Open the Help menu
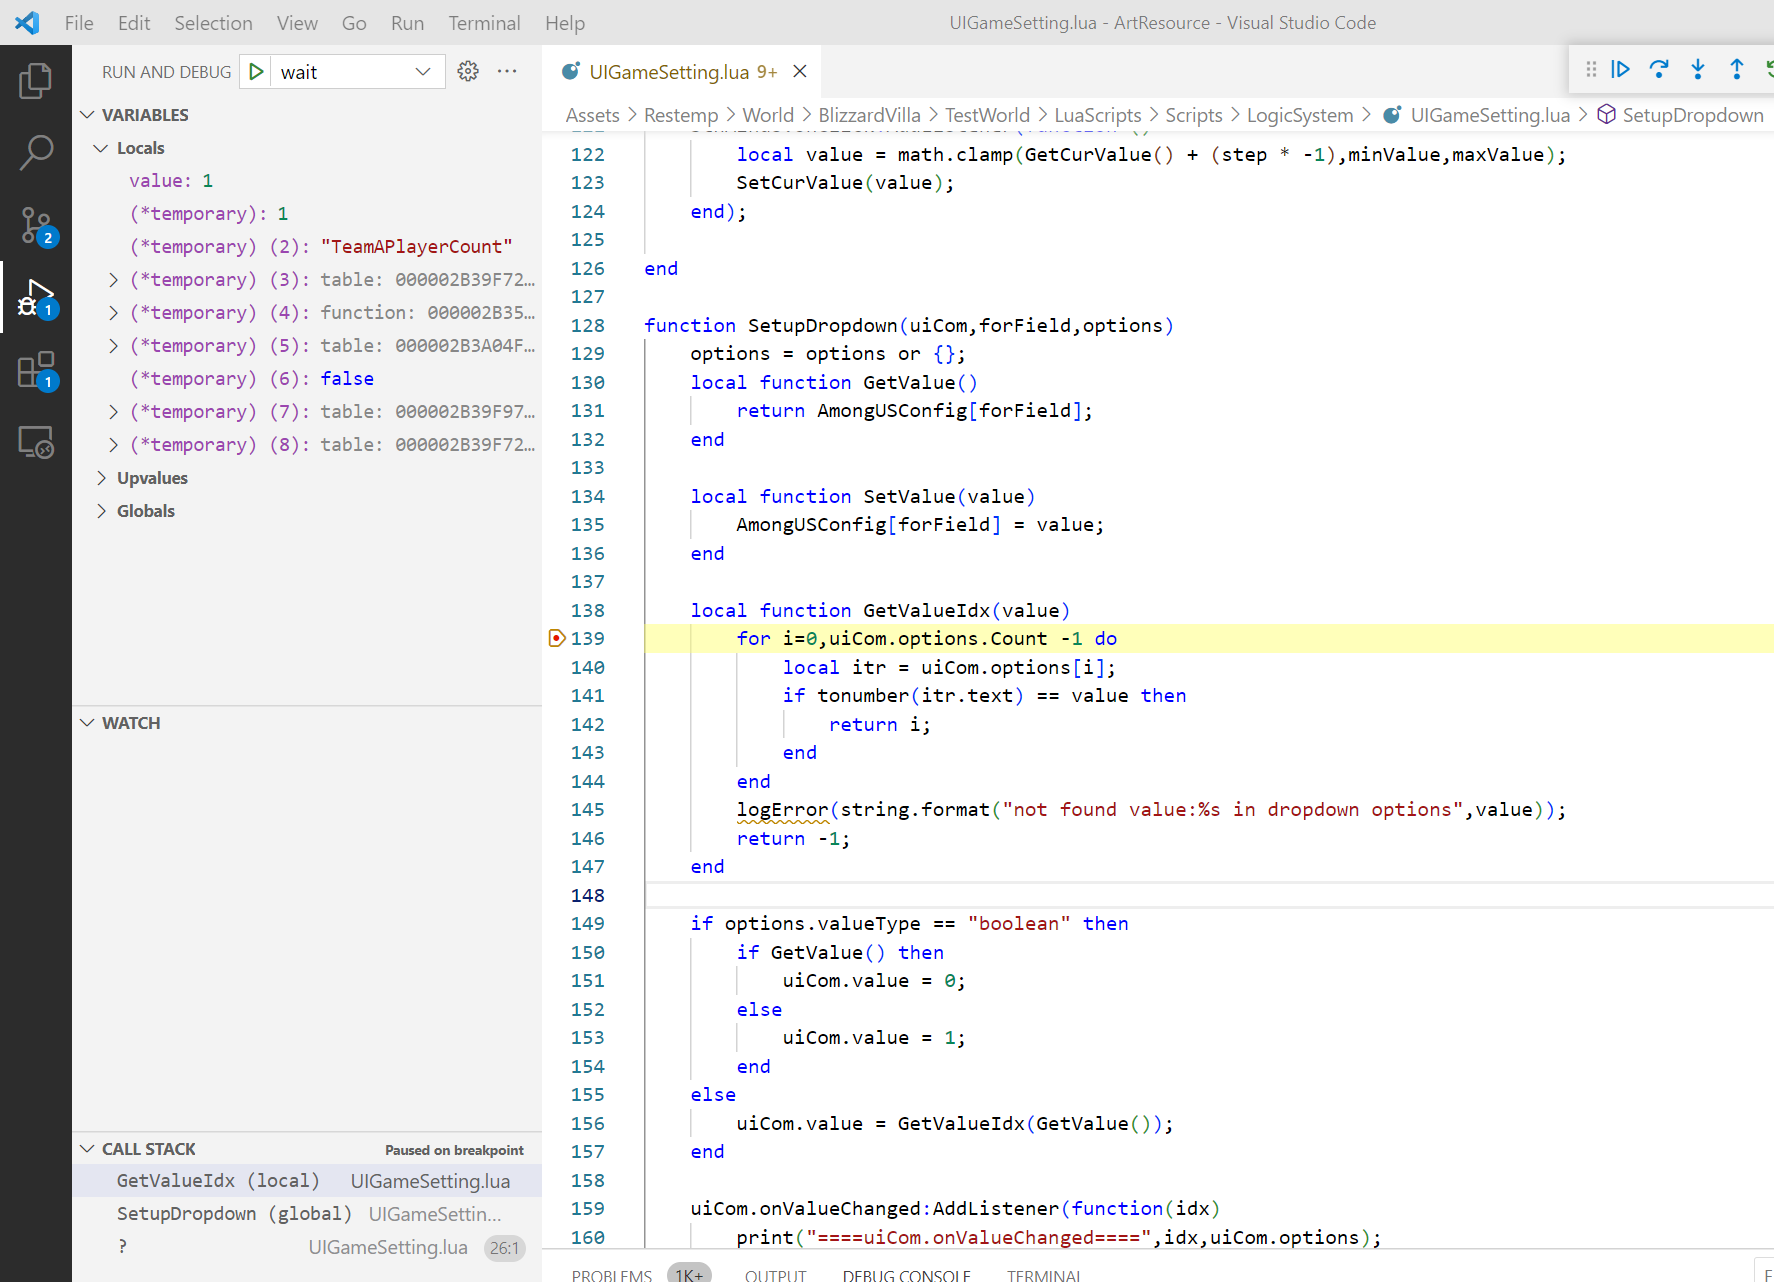The height and width of the screenshot is (1282, 1774). point(565,23)
